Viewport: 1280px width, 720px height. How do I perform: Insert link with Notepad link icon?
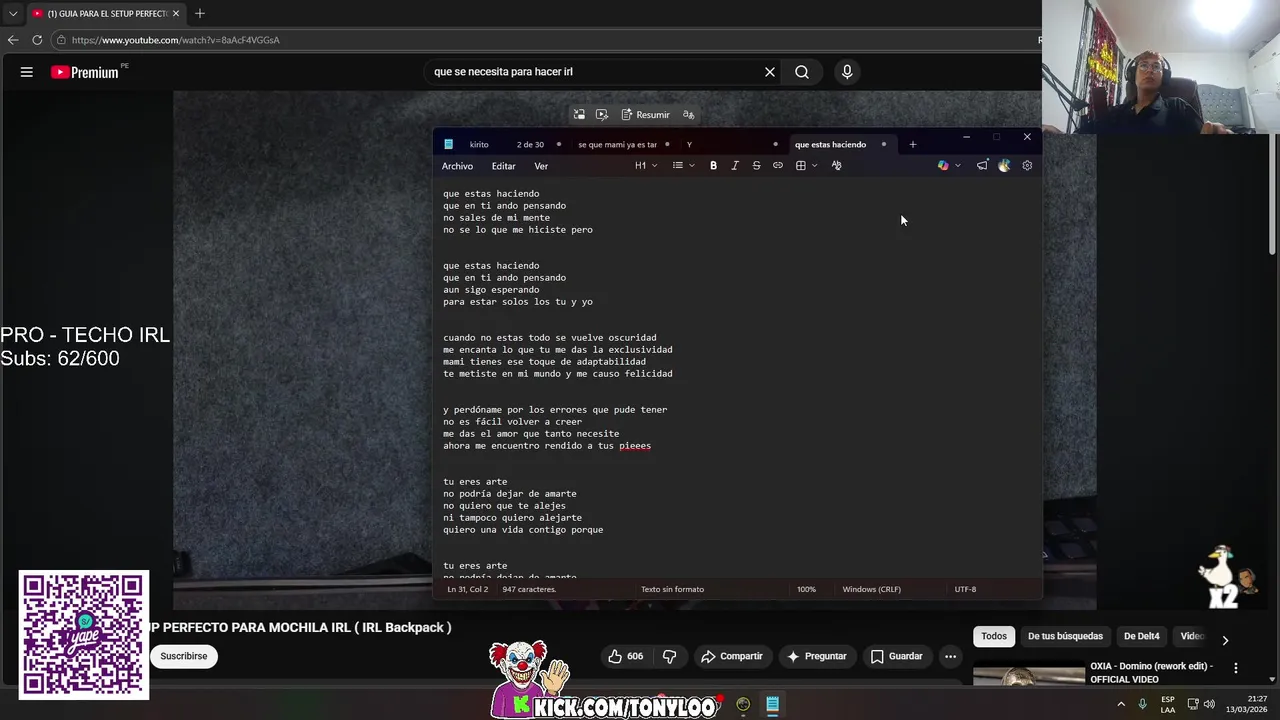778,166
